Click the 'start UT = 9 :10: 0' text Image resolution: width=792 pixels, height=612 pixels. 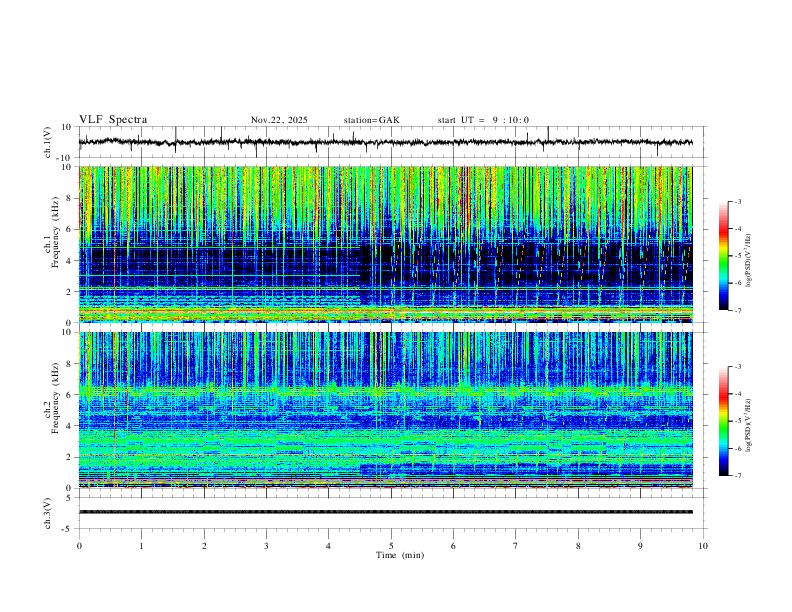click(483, 120)
